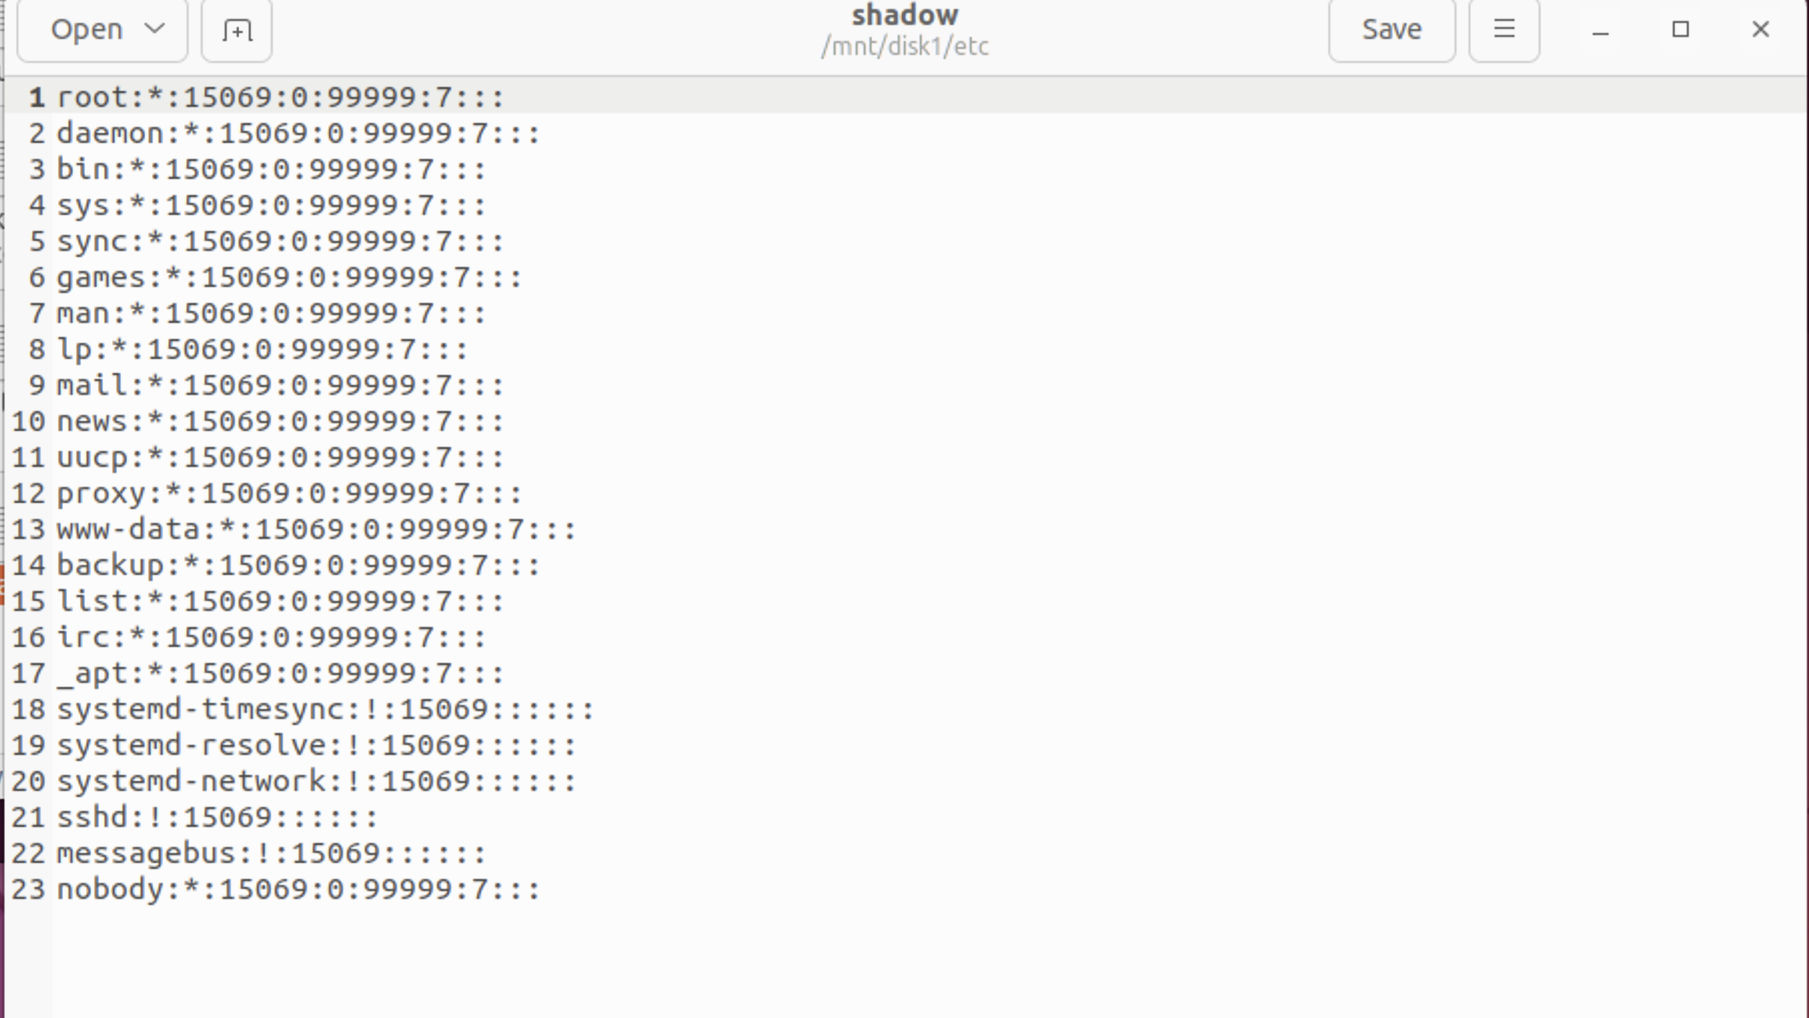
Task: Click the /mnt/disk1/etc path subtitle
Action: (x=905, y=46)
